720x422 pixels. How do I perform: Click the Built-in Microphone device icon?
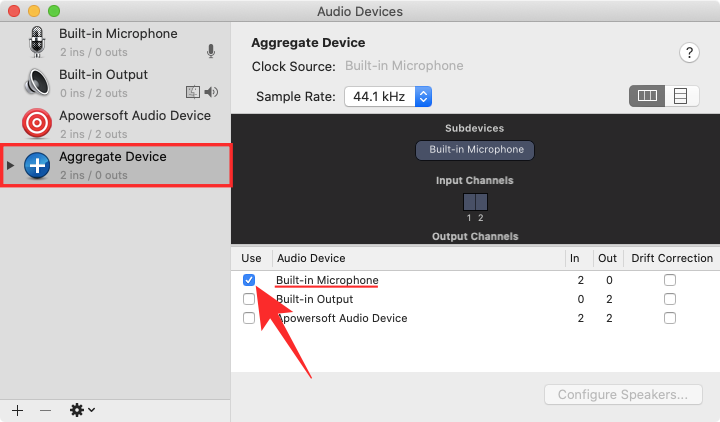37,42
